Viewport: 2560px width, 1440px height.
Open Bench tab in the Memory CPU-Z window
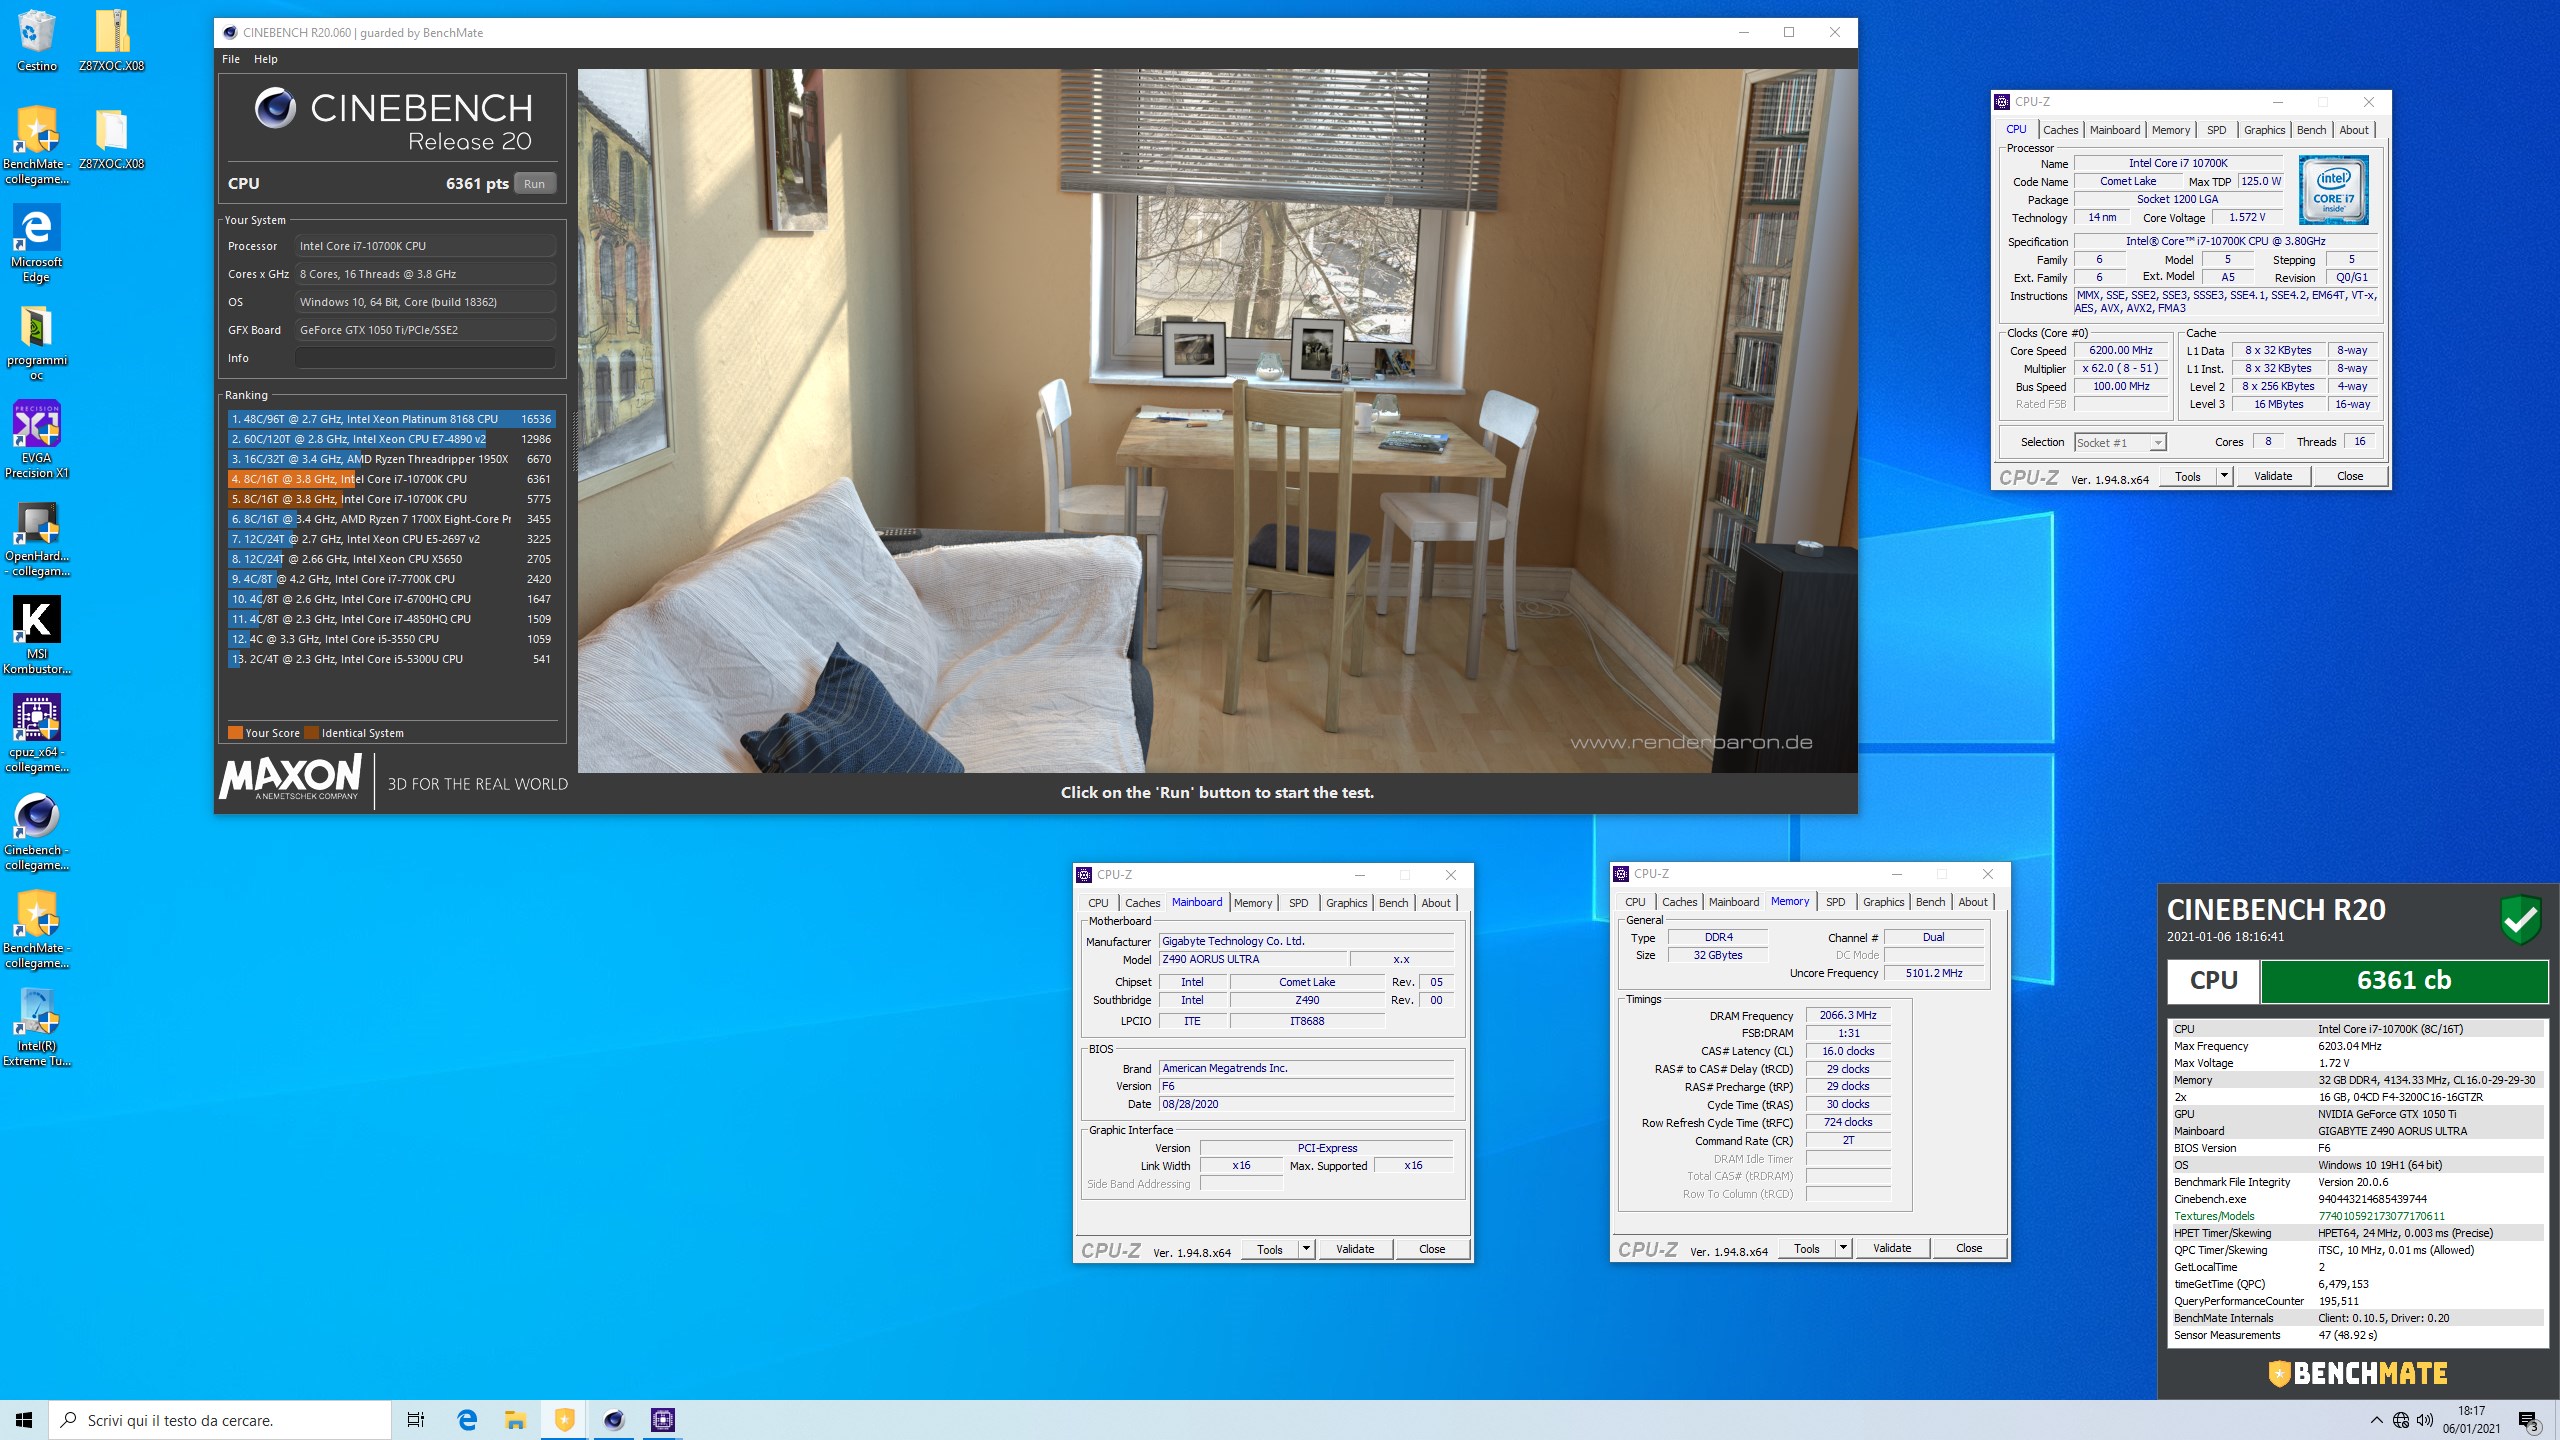1930,902
